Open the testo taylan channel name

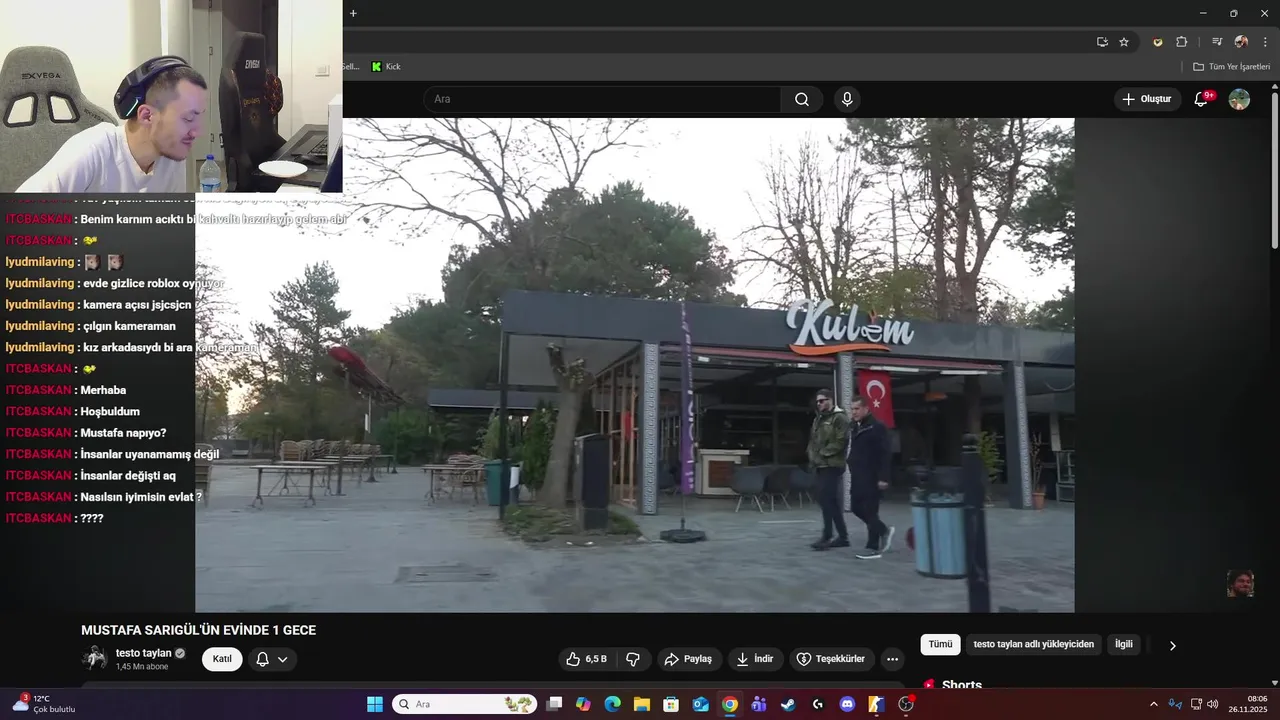[x=144, y=653]
